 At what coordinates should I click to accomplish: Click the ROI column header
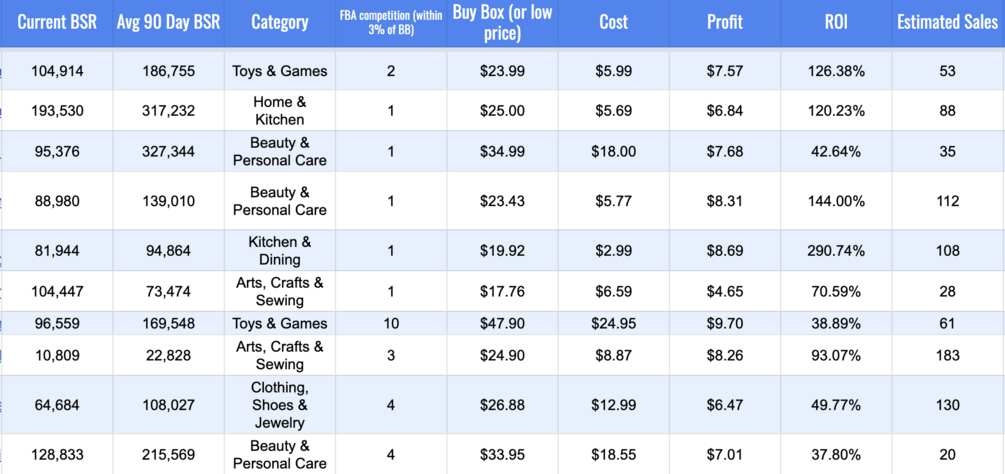click(836, 22)
